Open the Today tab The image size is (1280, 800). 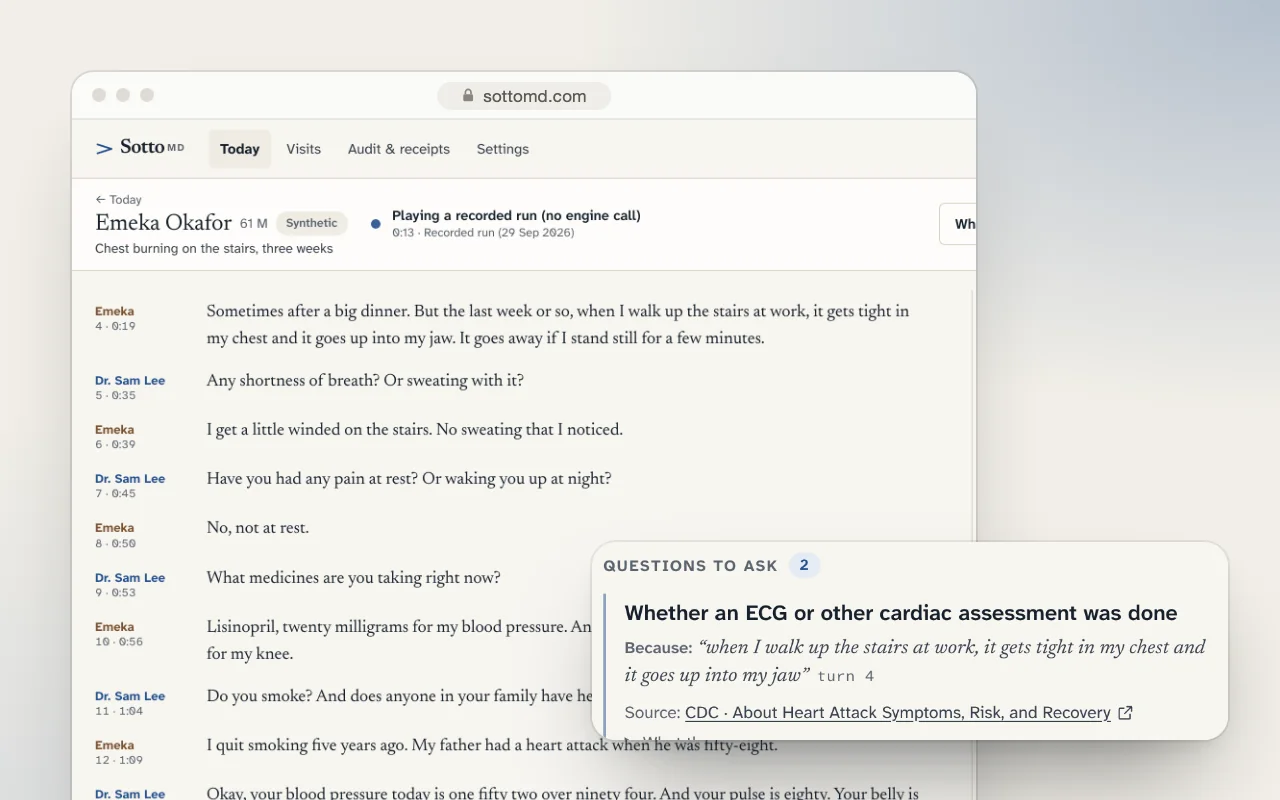tap(240, 149)
